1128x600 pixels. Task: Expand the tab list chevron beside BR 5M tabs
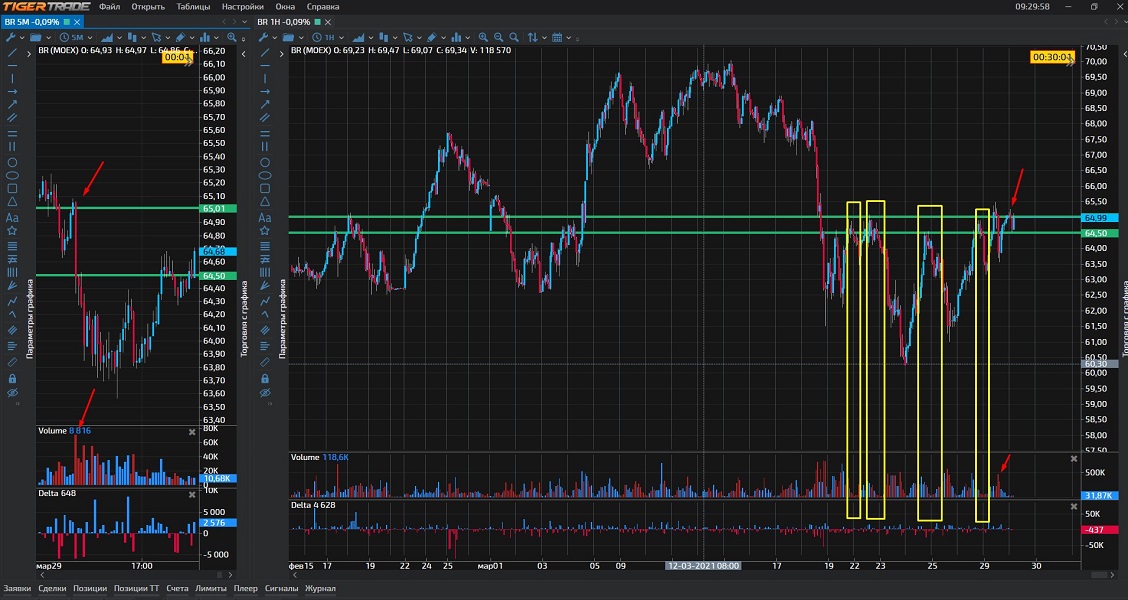(x=245, y=22)
